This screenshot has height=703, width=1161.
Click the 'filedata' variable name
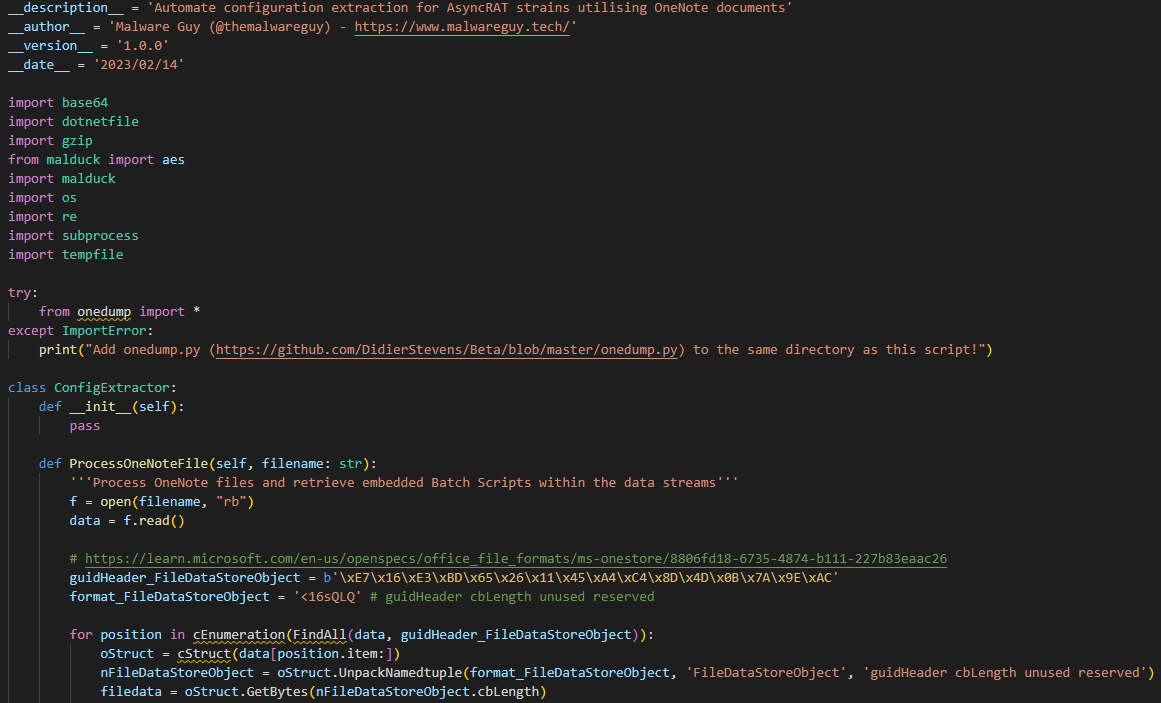pyautogui.click(x=131, y=692)
